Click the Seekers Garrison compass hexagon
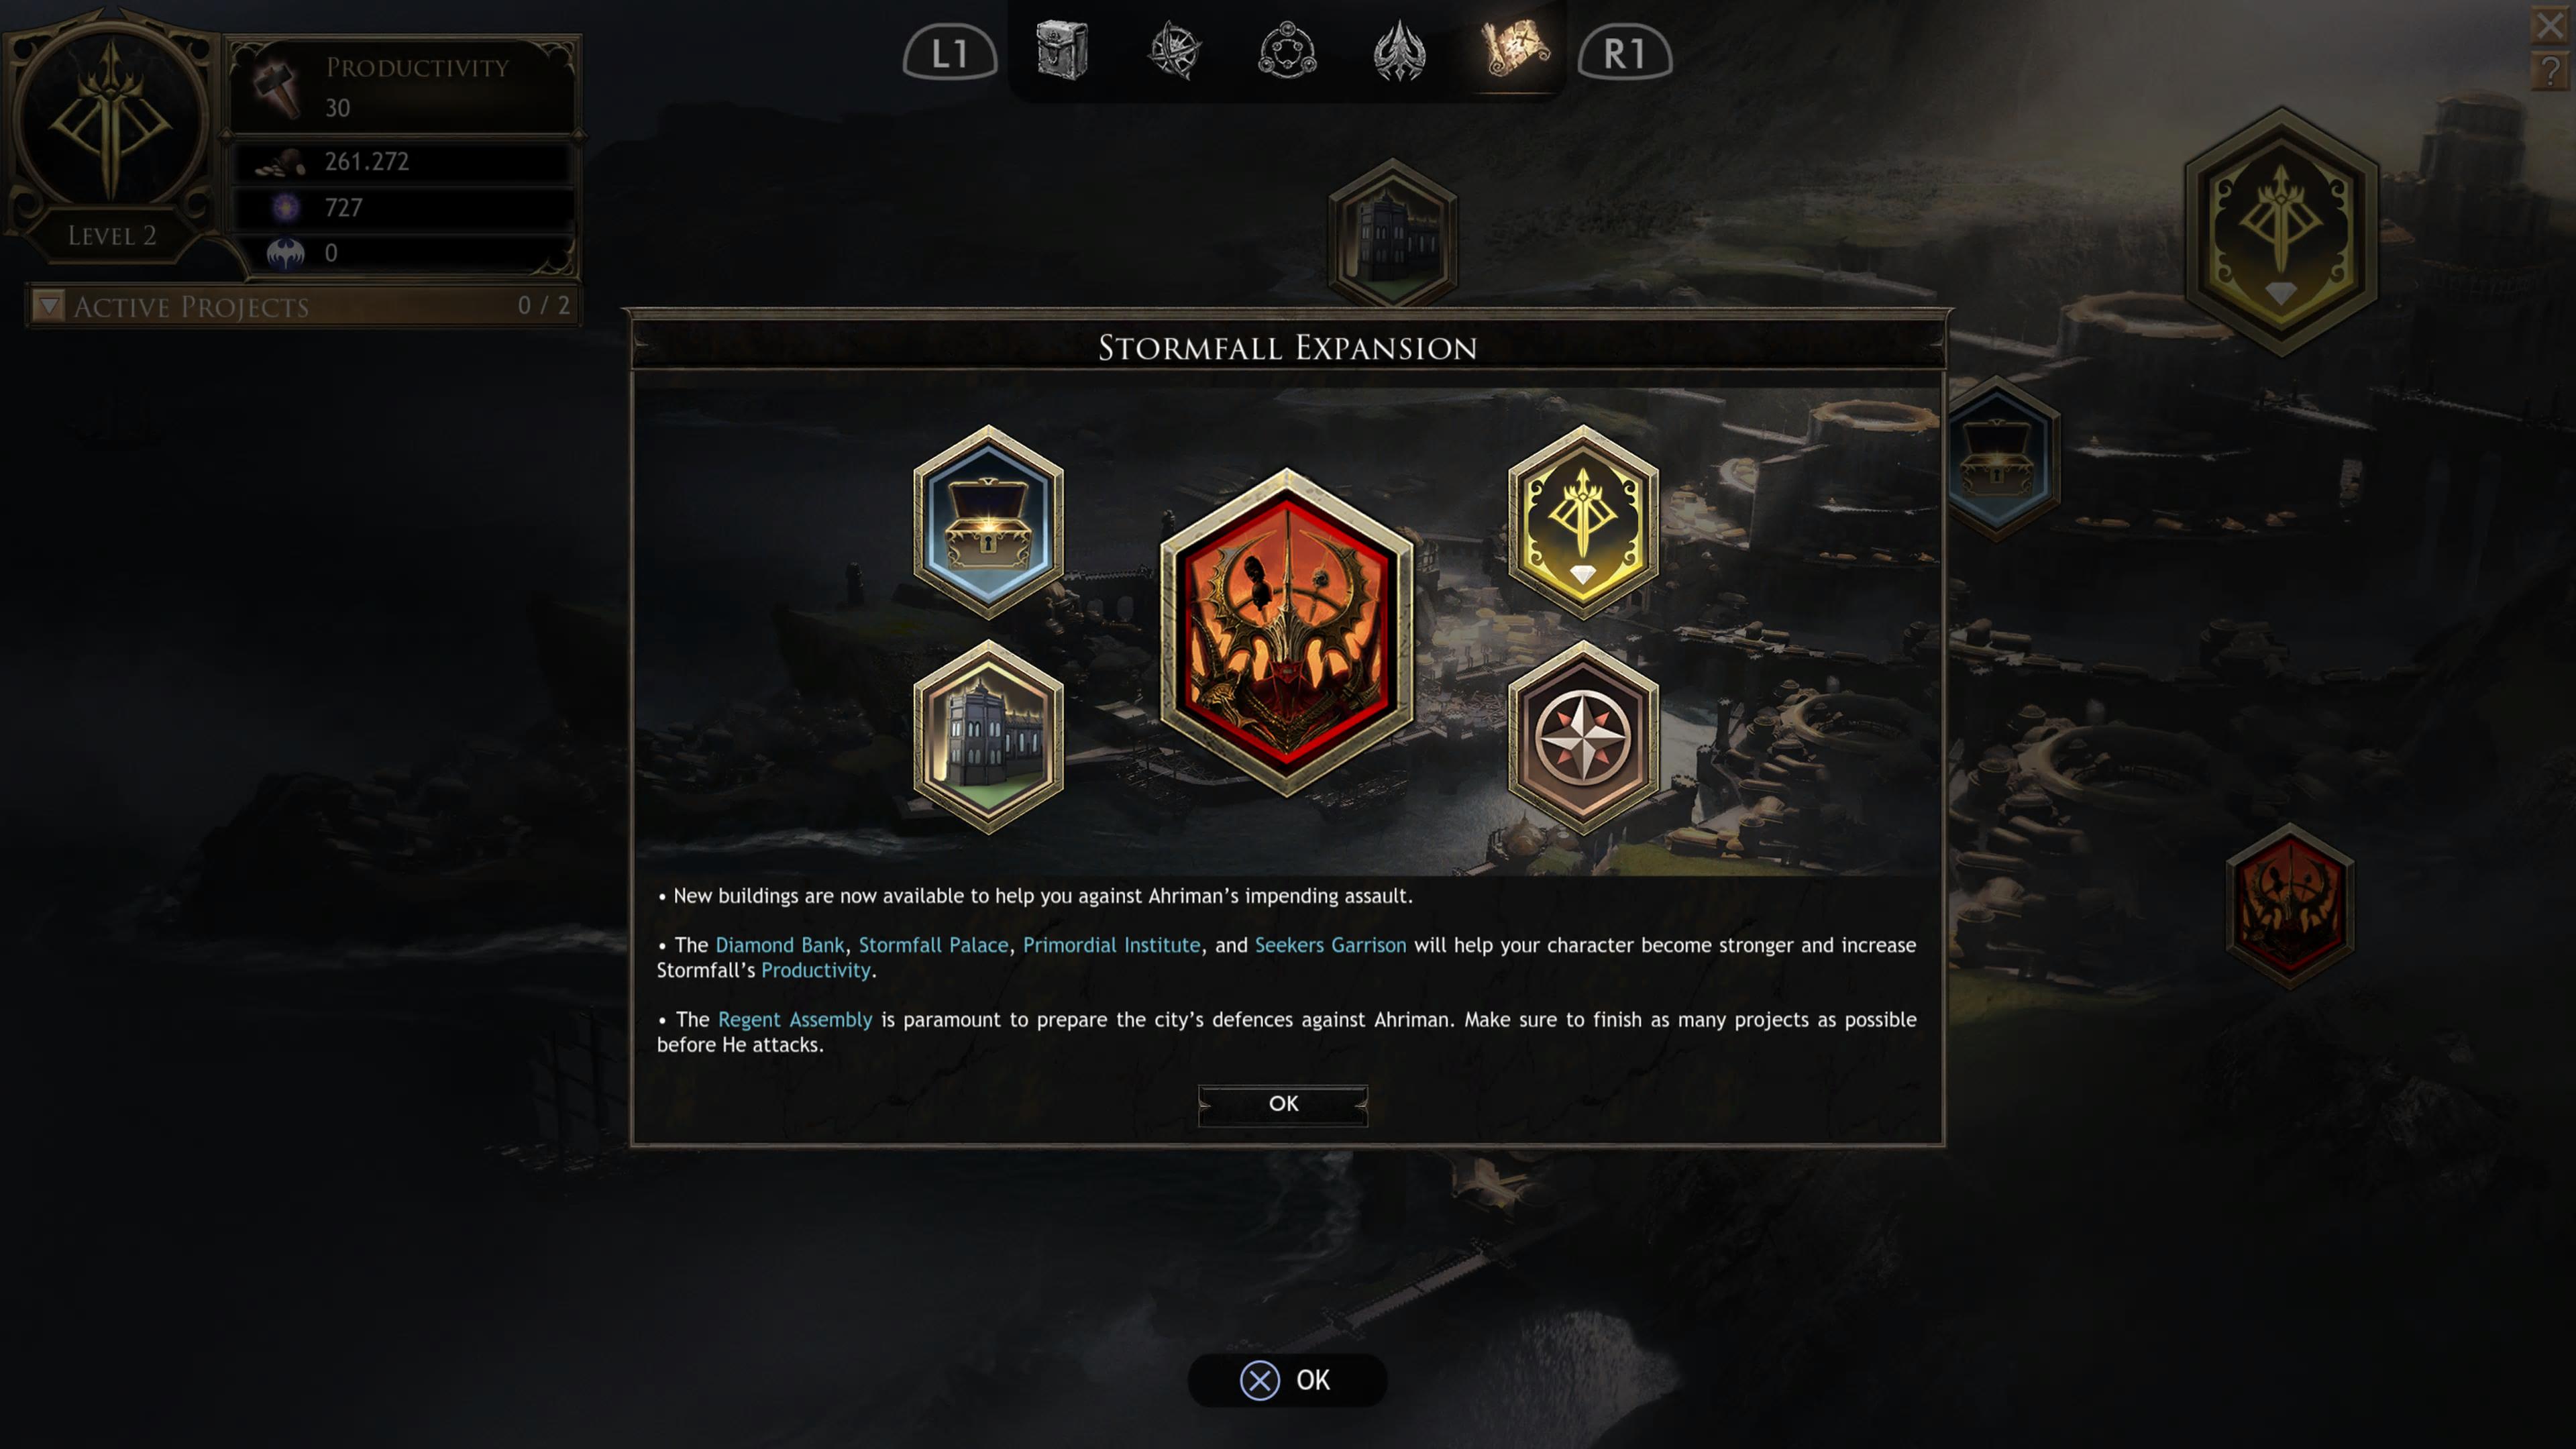 click(x=1583, y=738)
